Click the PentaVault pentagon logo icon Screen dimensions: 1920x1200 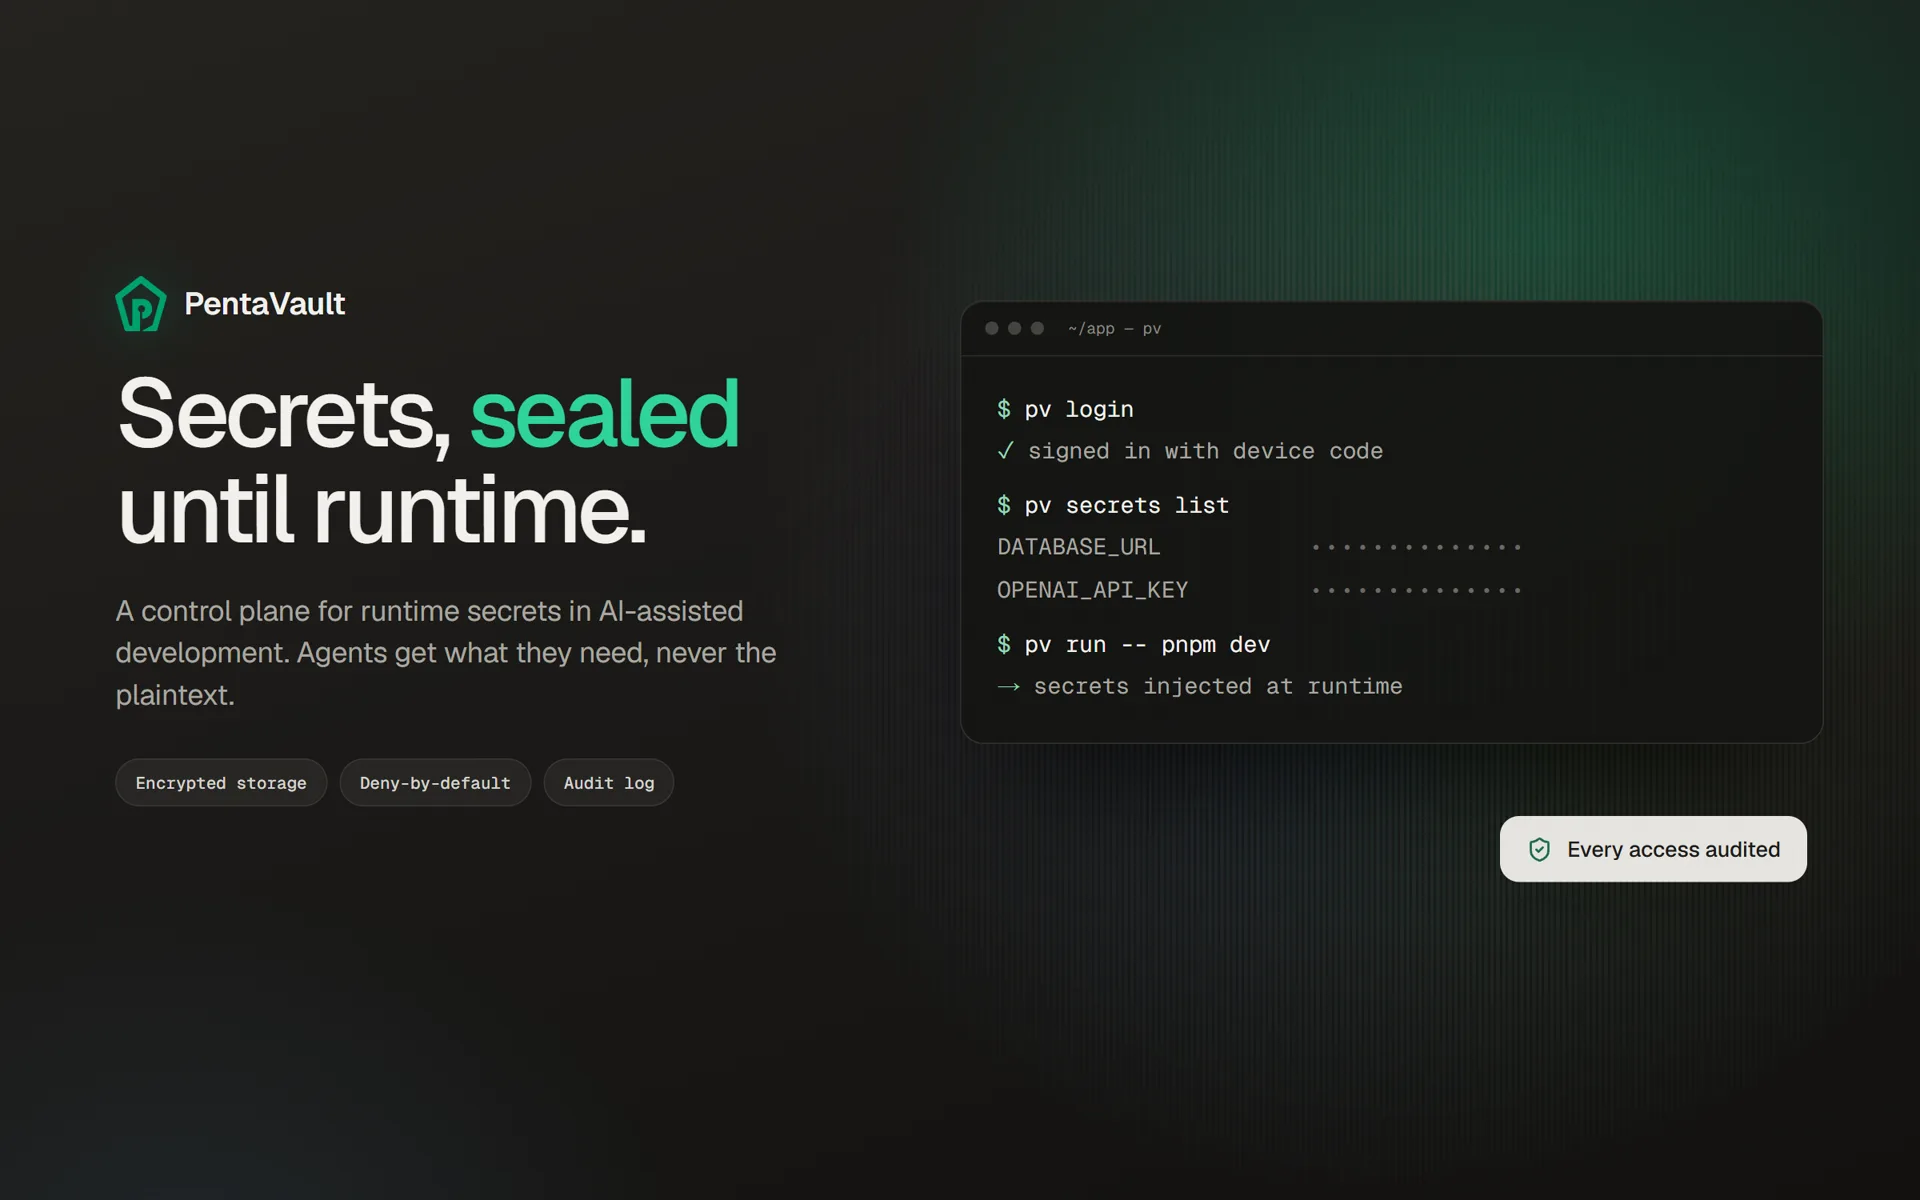[x=141, y=303]
